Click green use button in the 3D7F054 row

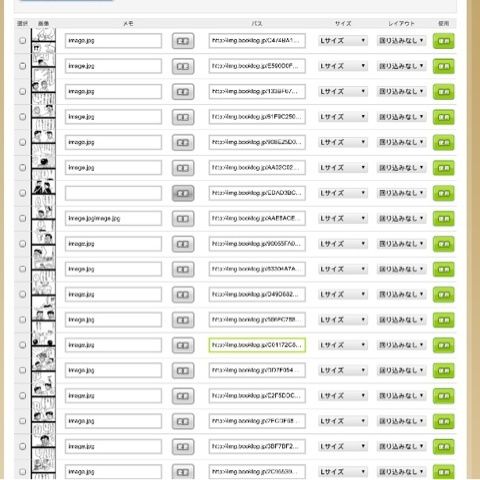(x=444, y=370)
